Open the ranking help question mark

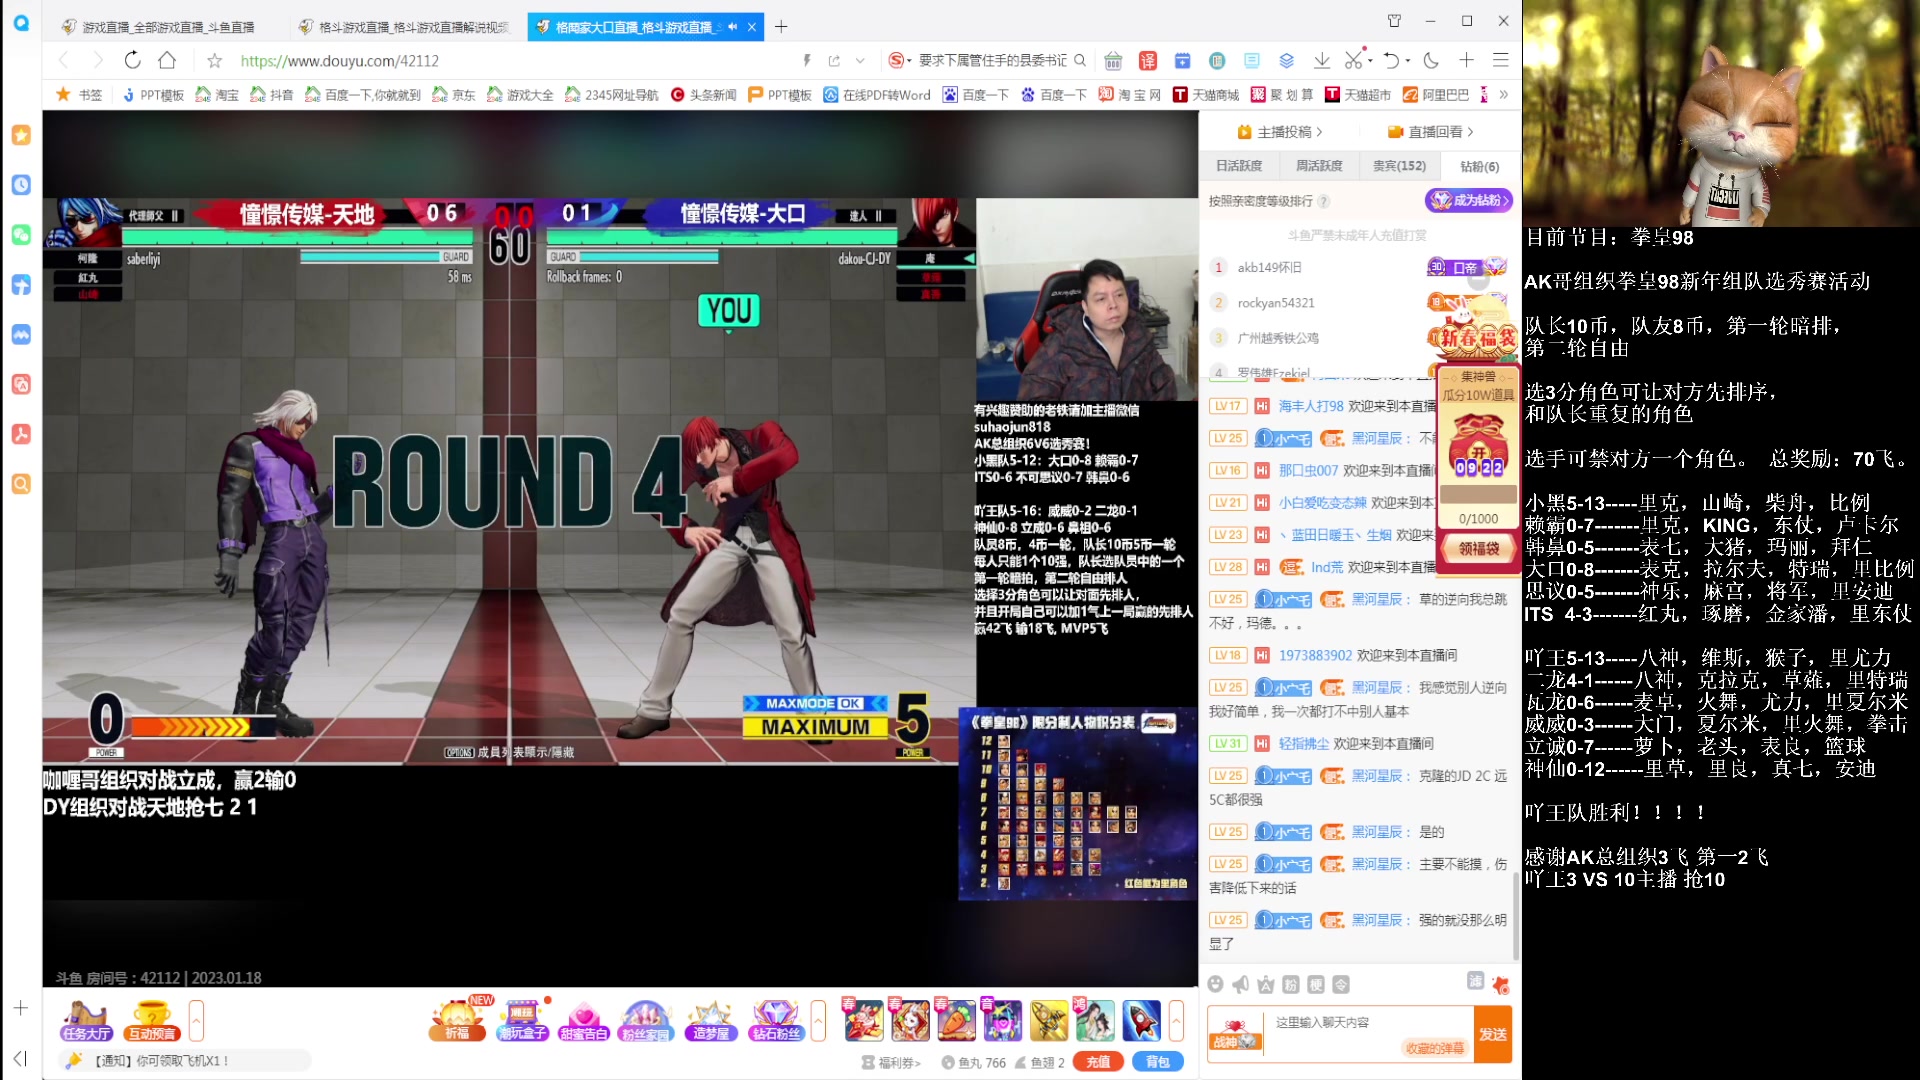pos(1323,201)
